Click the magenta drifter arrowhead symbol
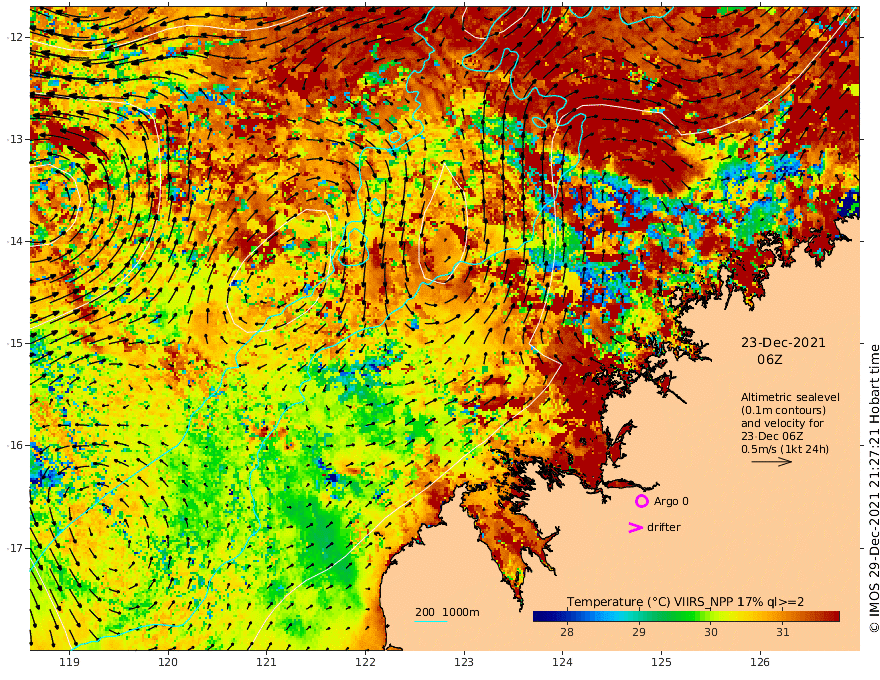The width and height of the screenshot is (880, 680). click(635, 527)
